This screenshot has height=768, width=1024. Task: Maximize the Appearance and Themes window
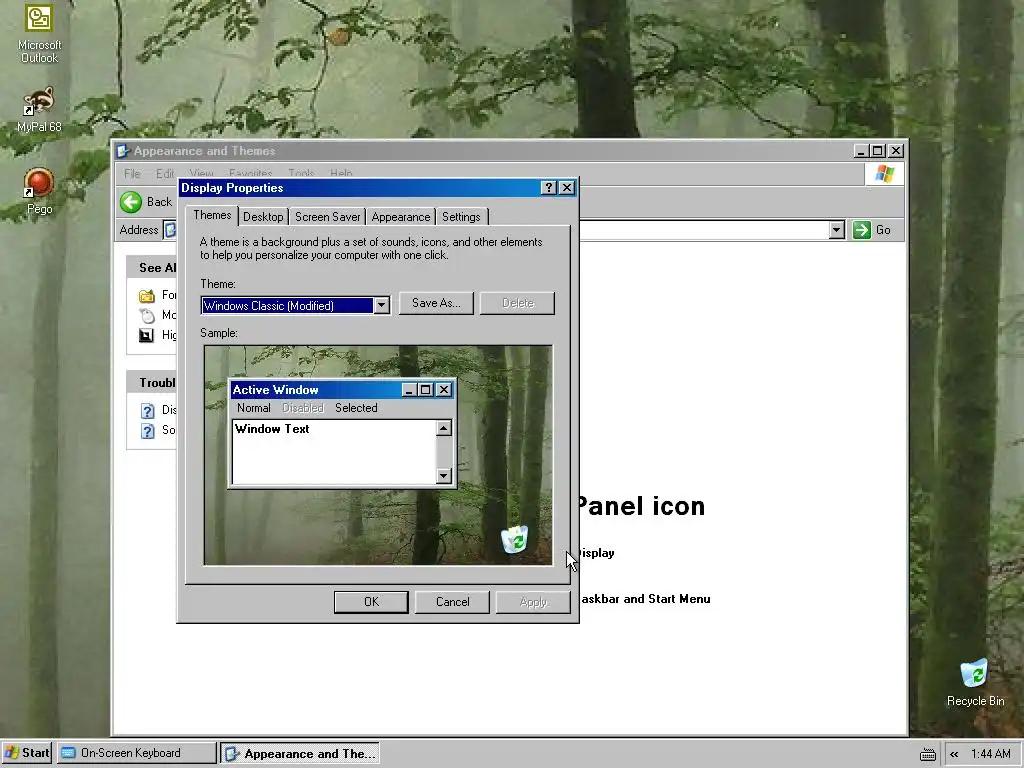click(878, 151)
